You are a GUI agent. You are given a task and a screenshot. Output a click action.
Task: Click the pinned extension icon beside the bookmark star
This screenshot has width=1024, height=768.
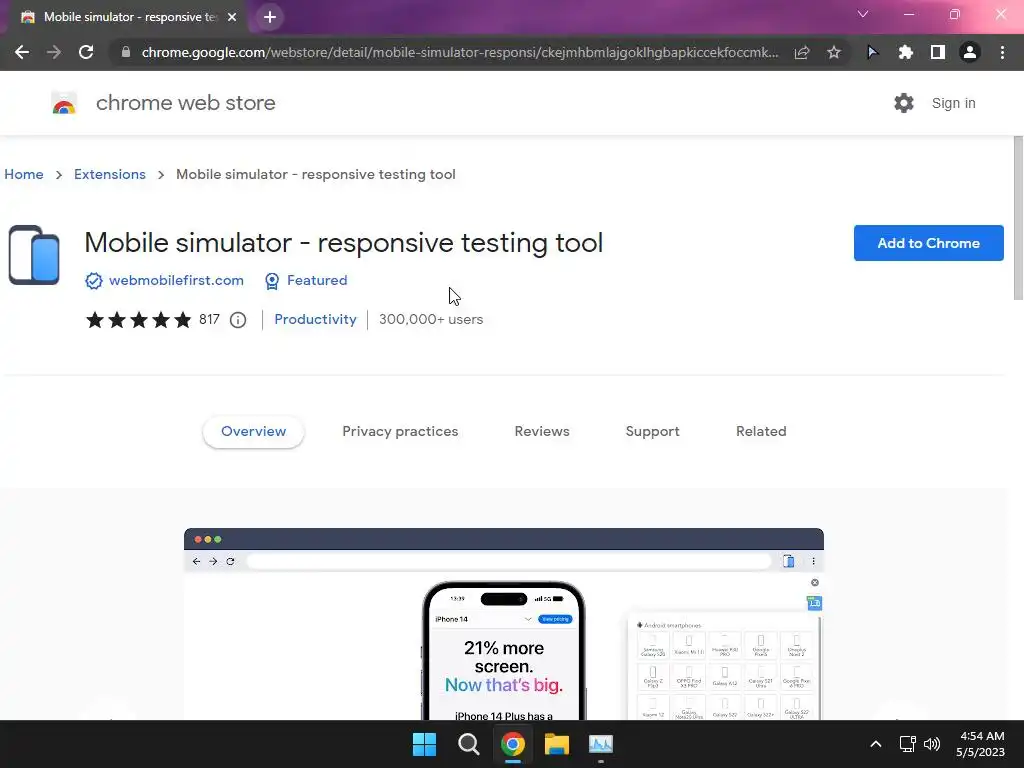(x=872, y=52)
